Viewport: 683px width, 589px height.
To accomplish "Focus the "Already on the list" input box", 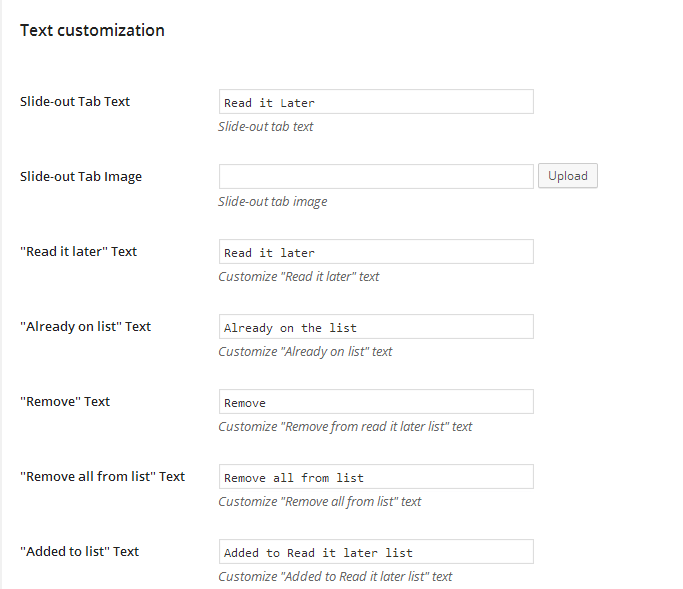I will coord(376,327).
